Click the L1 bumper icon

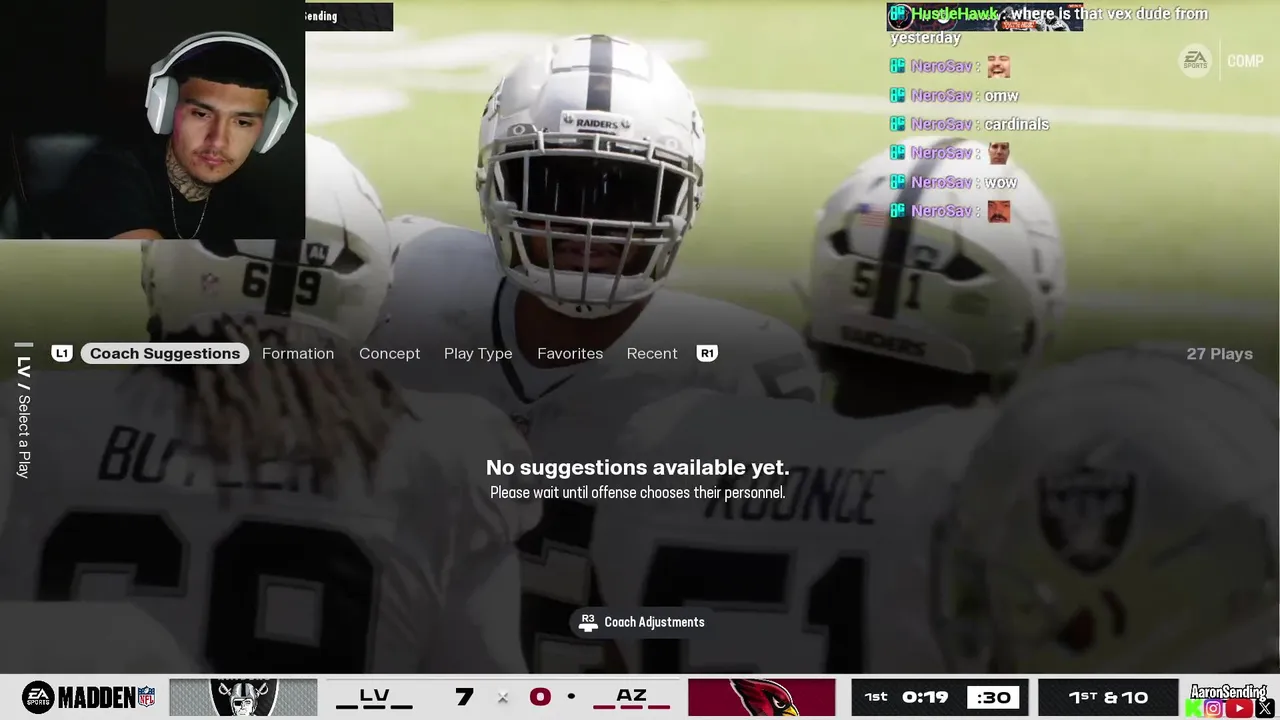[62, 353]
